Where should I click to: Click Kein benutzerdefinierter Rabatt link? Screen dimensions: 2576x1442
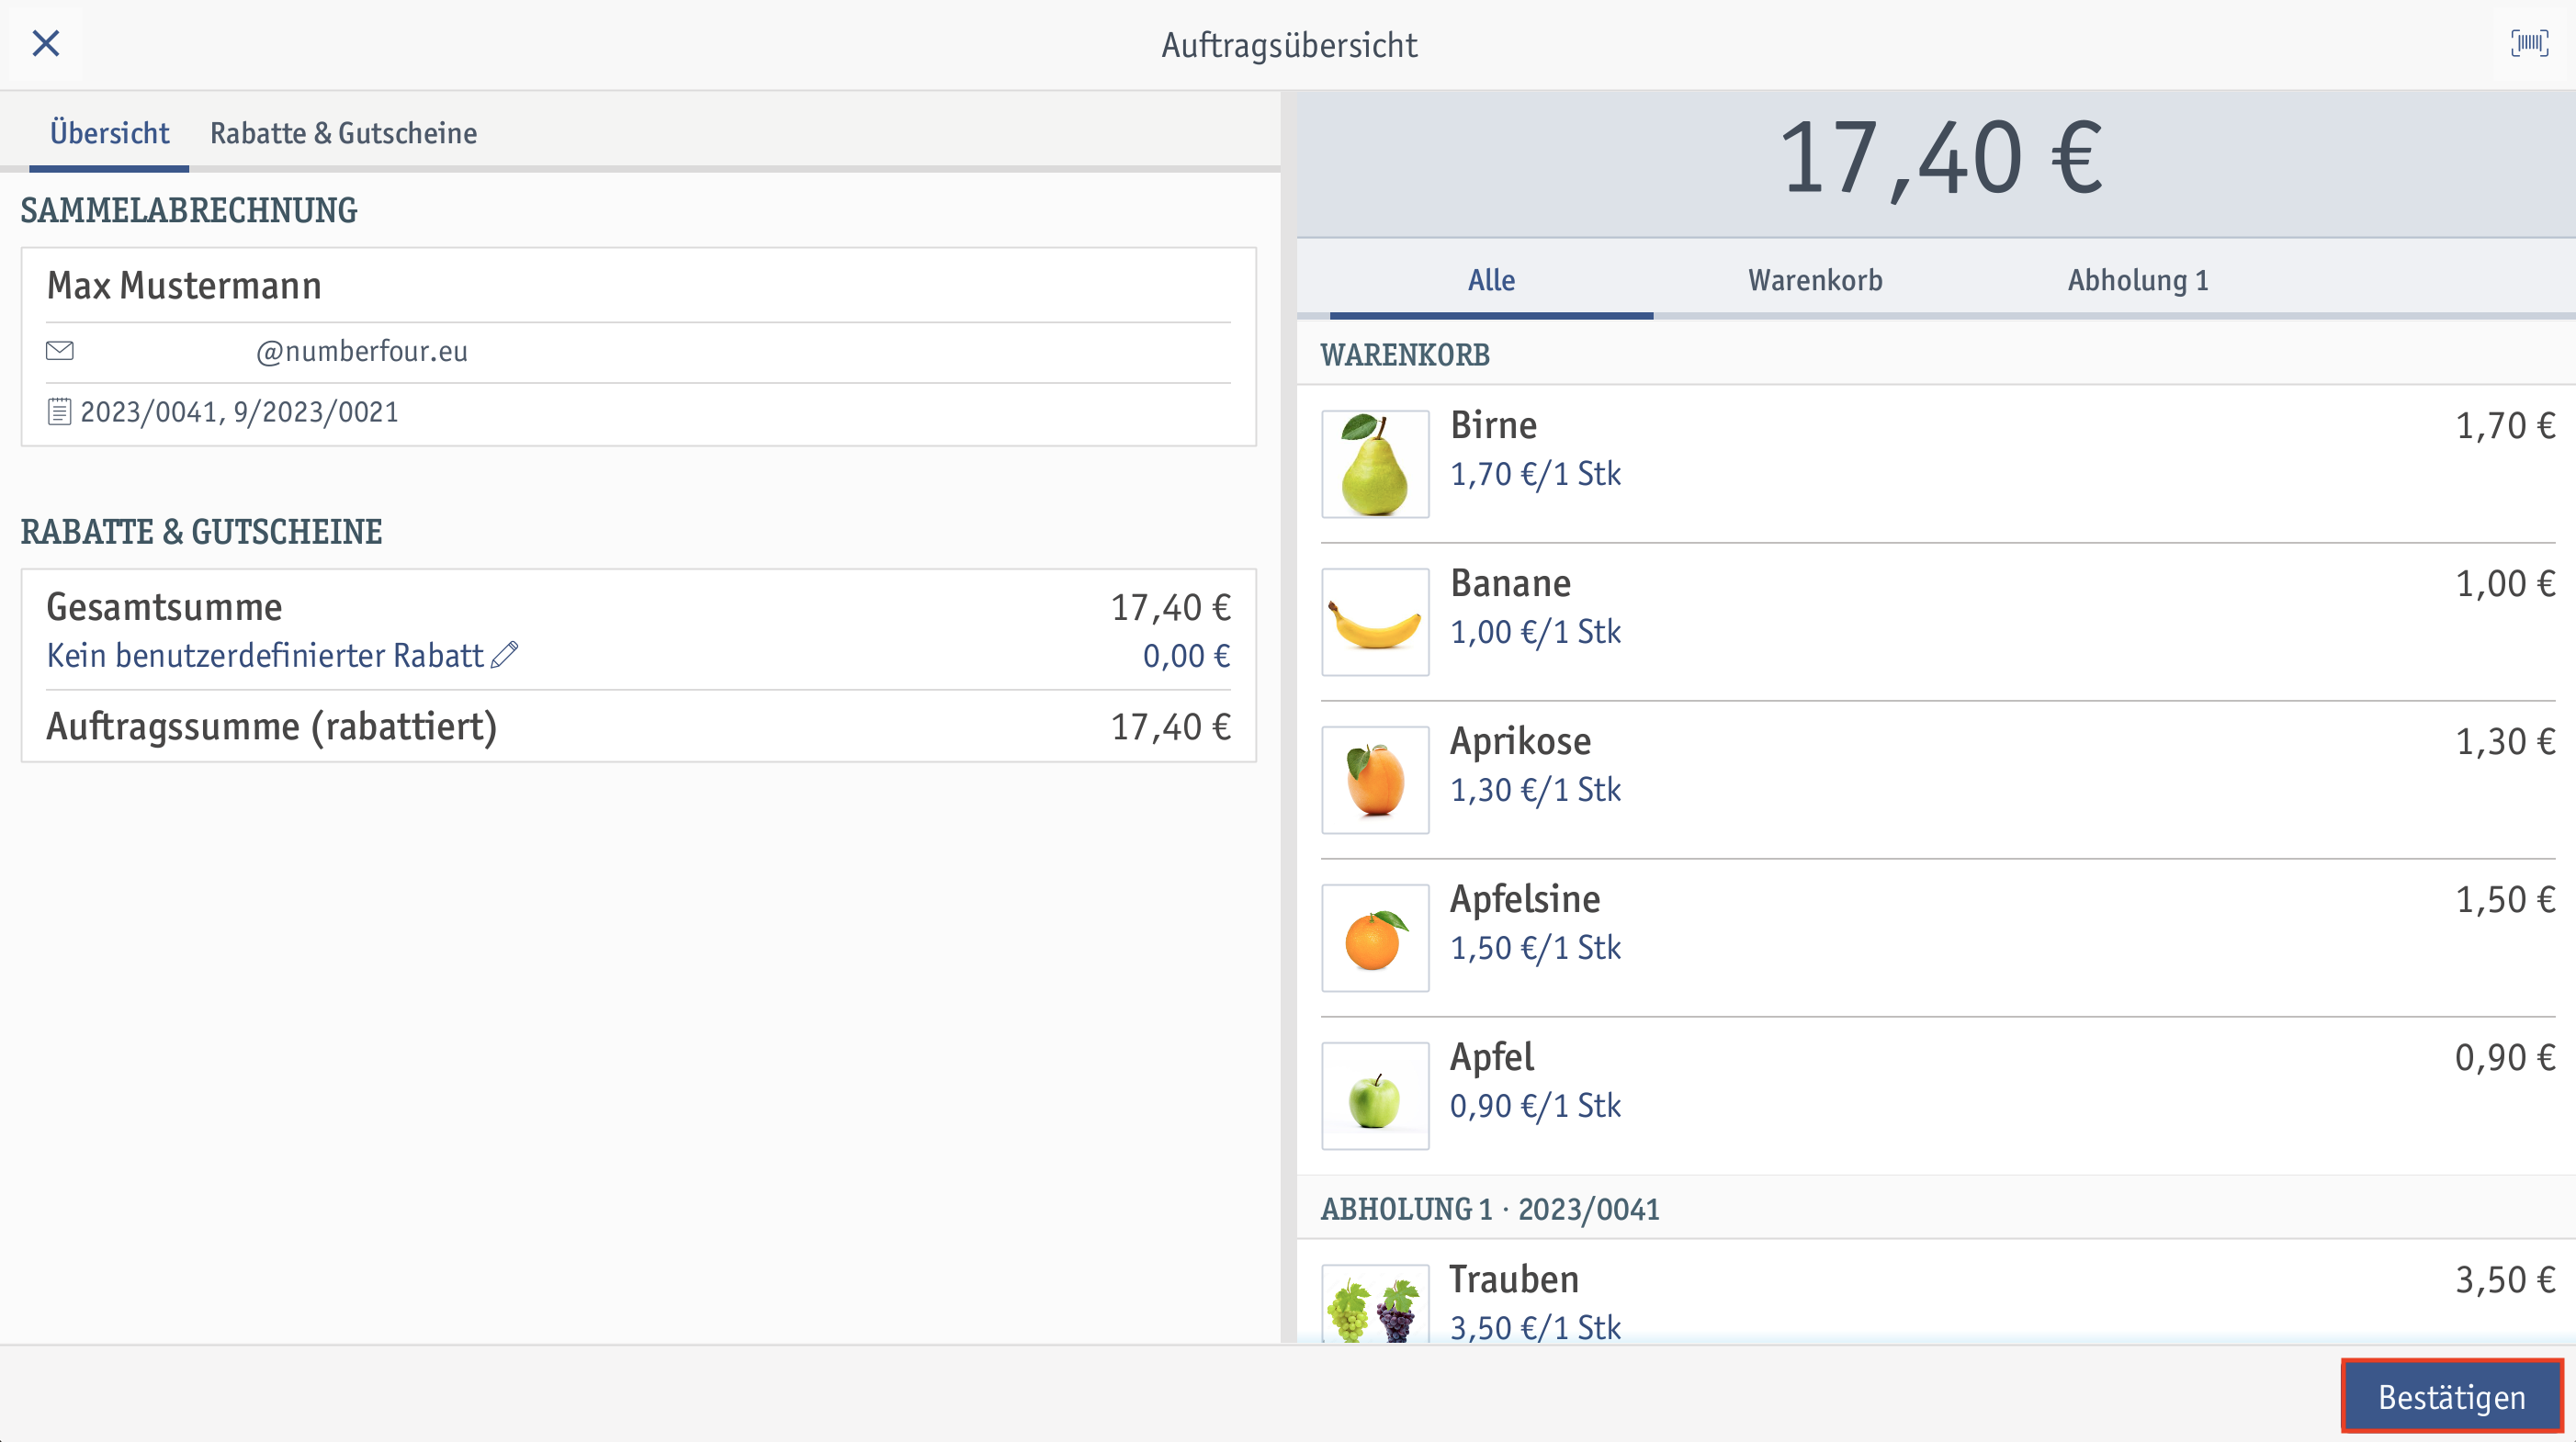(265, 655)
